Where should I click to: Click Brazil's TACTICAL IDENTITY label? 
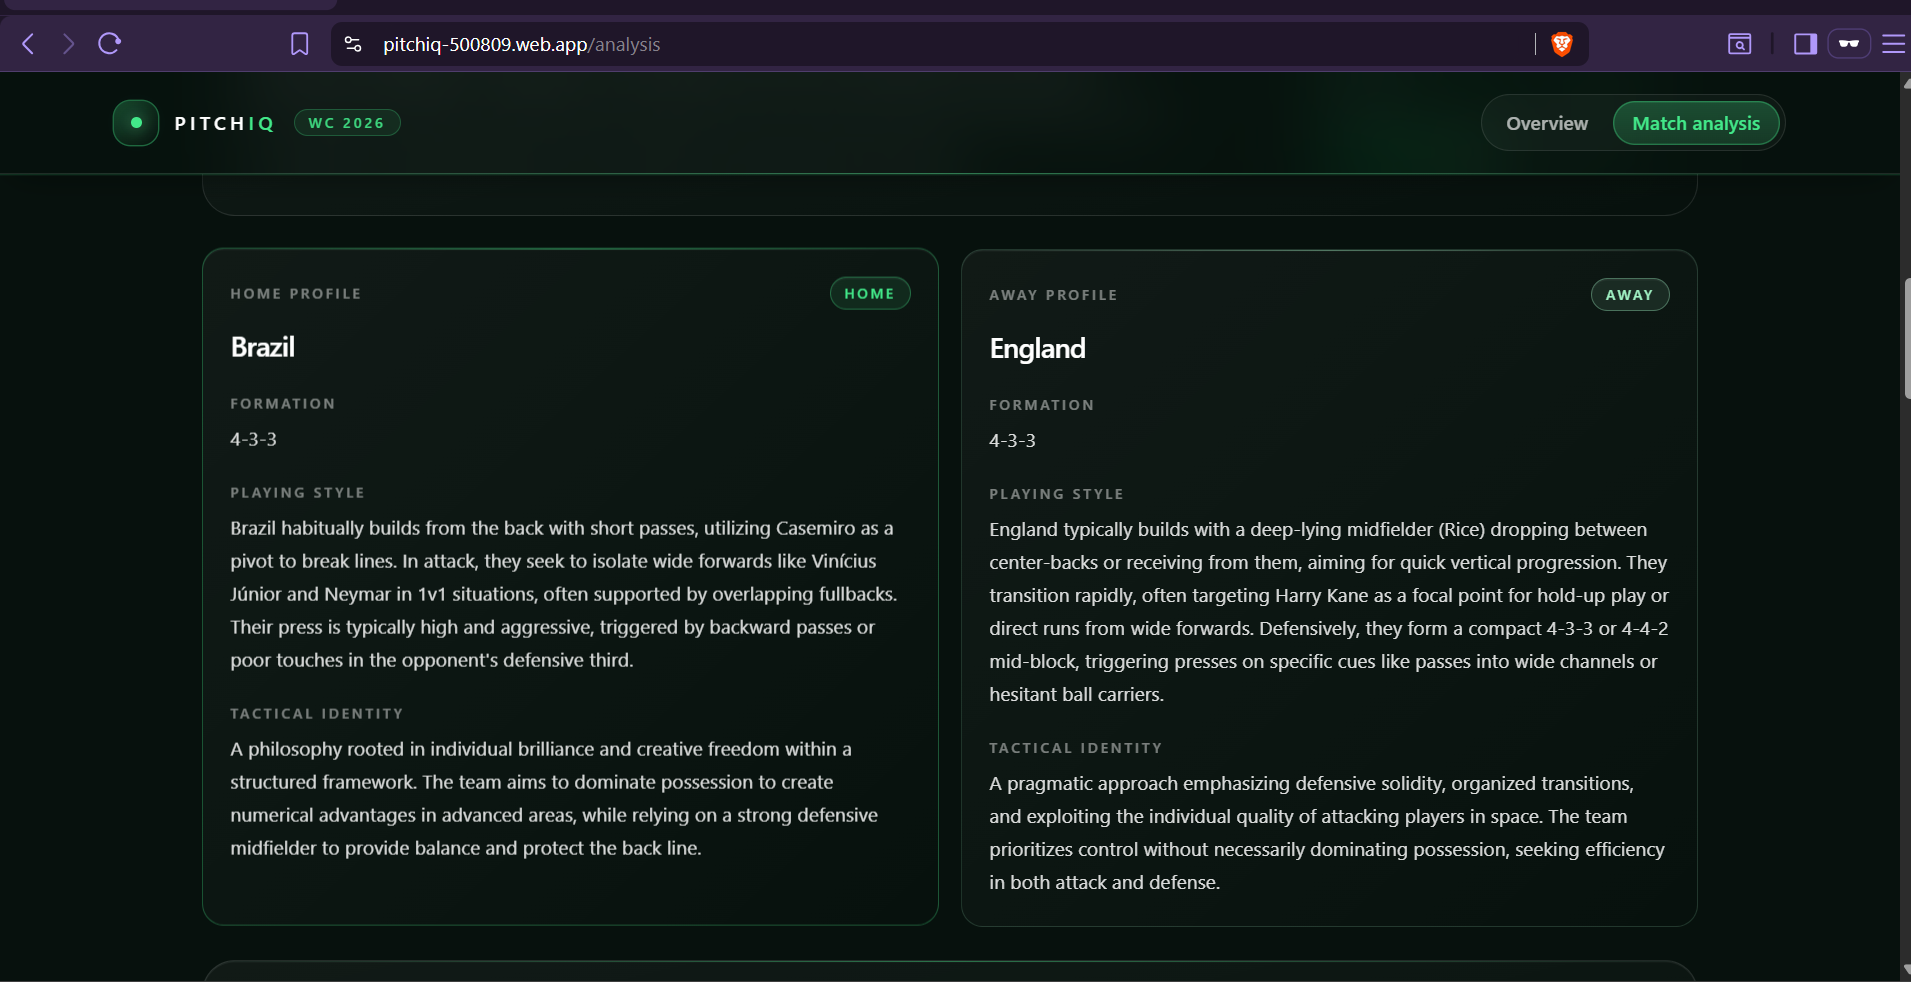pos(317,714)
